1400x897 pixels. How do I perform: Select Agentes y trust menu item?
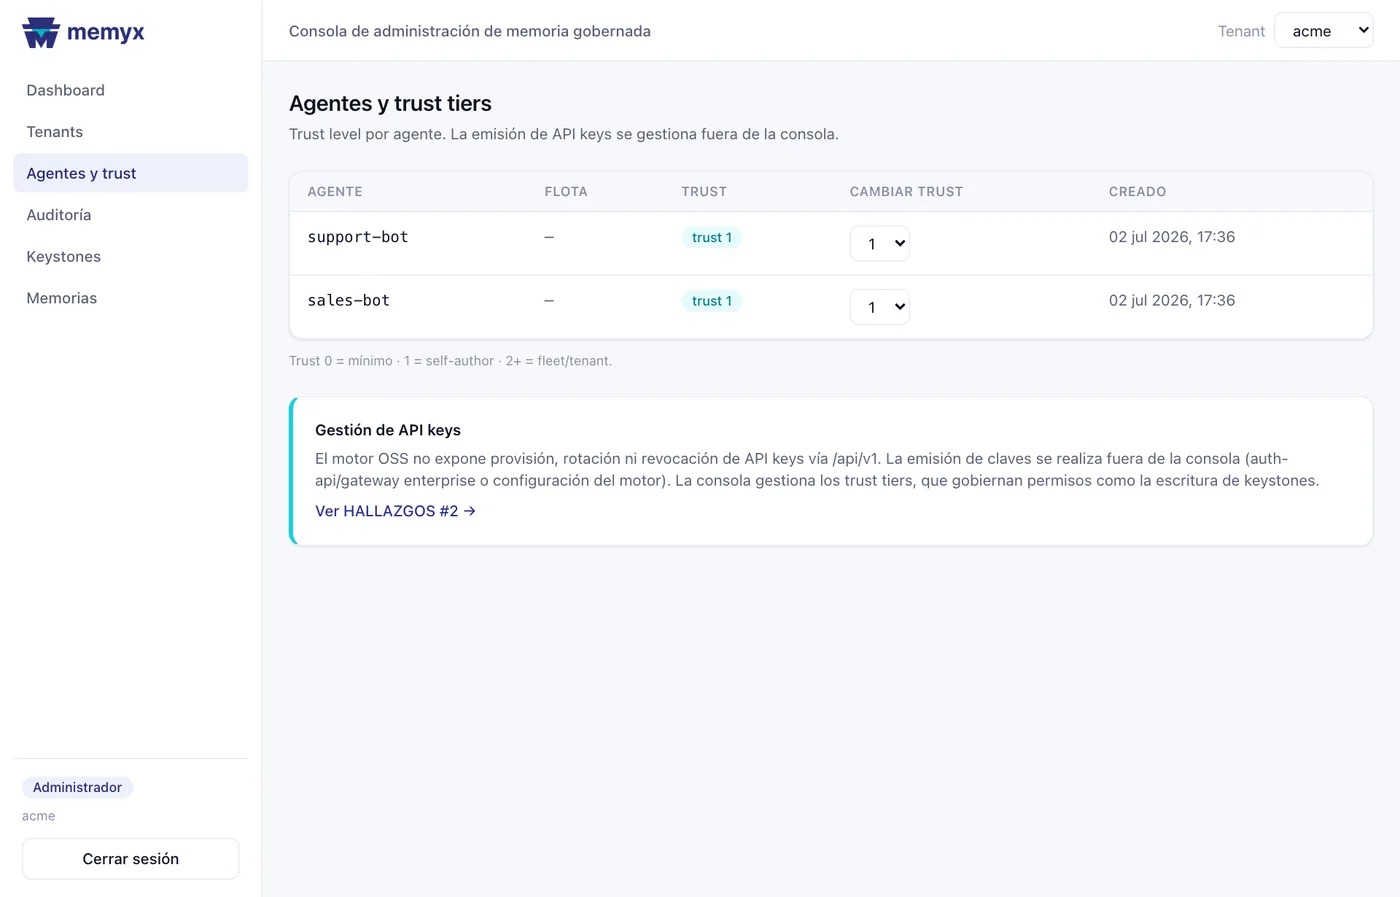pos(130,173)
